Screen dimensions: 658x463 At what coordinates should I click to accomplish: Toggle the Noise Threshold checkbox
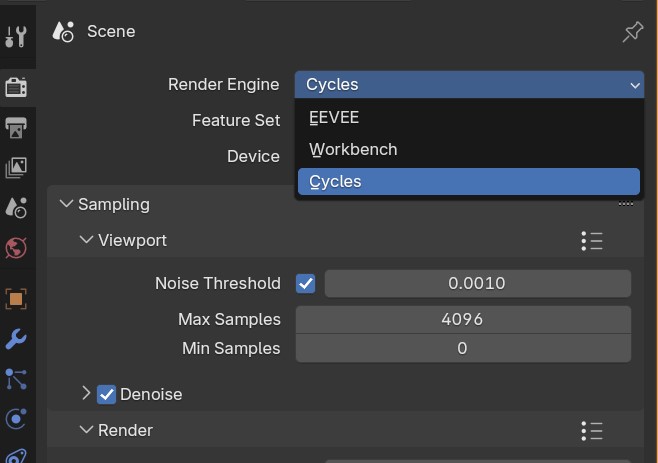[x=306, y=284]
